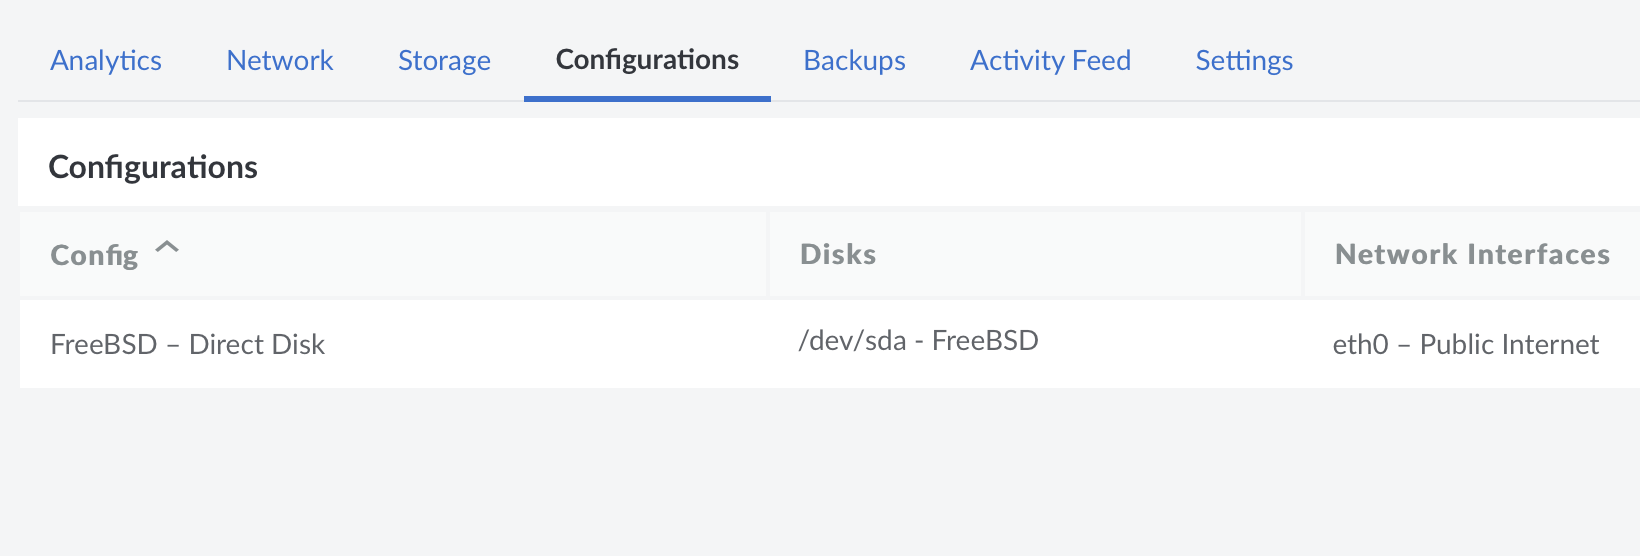Open the Analytics tab

pyautogui.click(x=106, y=61)
